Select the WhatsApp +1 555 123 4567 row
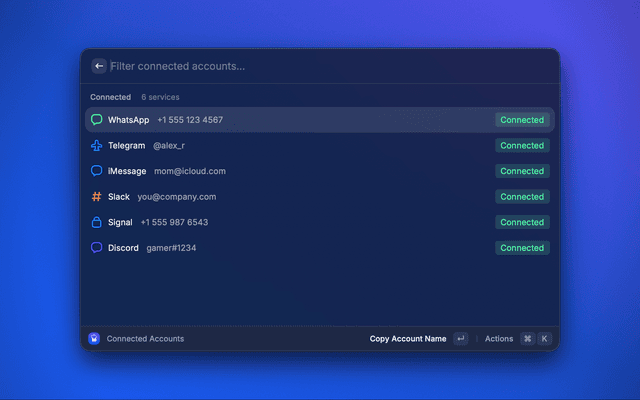Screen dimensions: 640x400 (300, 120)
